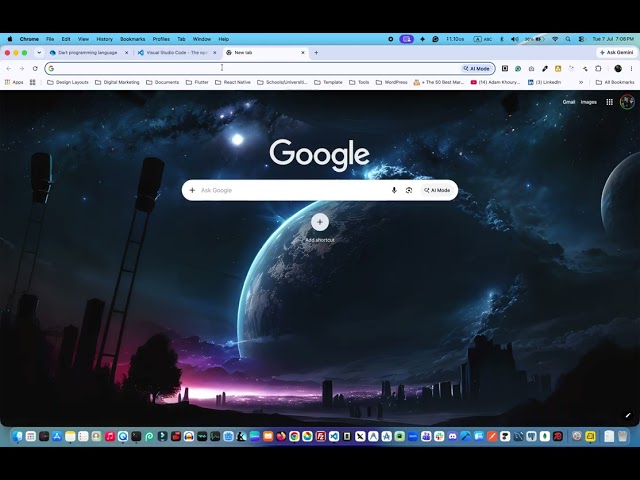
Task: Open Music app in the dock
Action: [110, 436]
